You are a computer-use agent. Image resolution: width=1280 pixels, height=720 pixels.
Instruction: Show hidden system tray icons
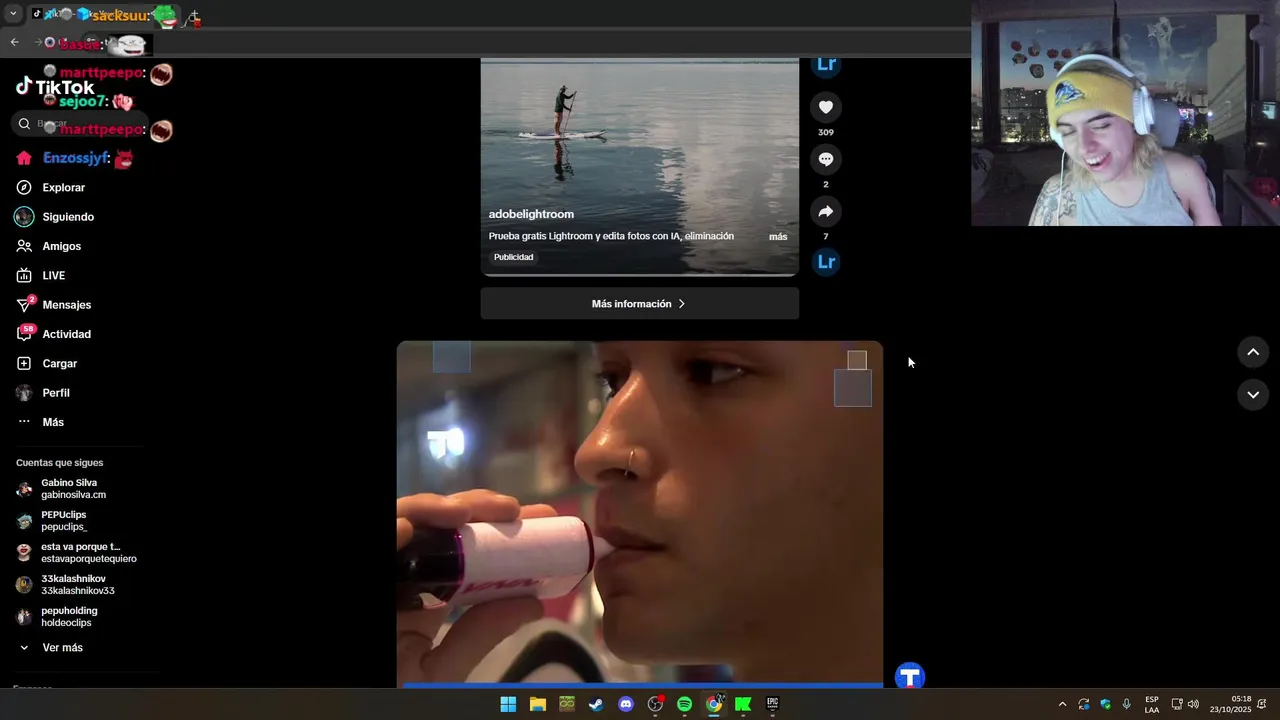[x=1062, y=704]
